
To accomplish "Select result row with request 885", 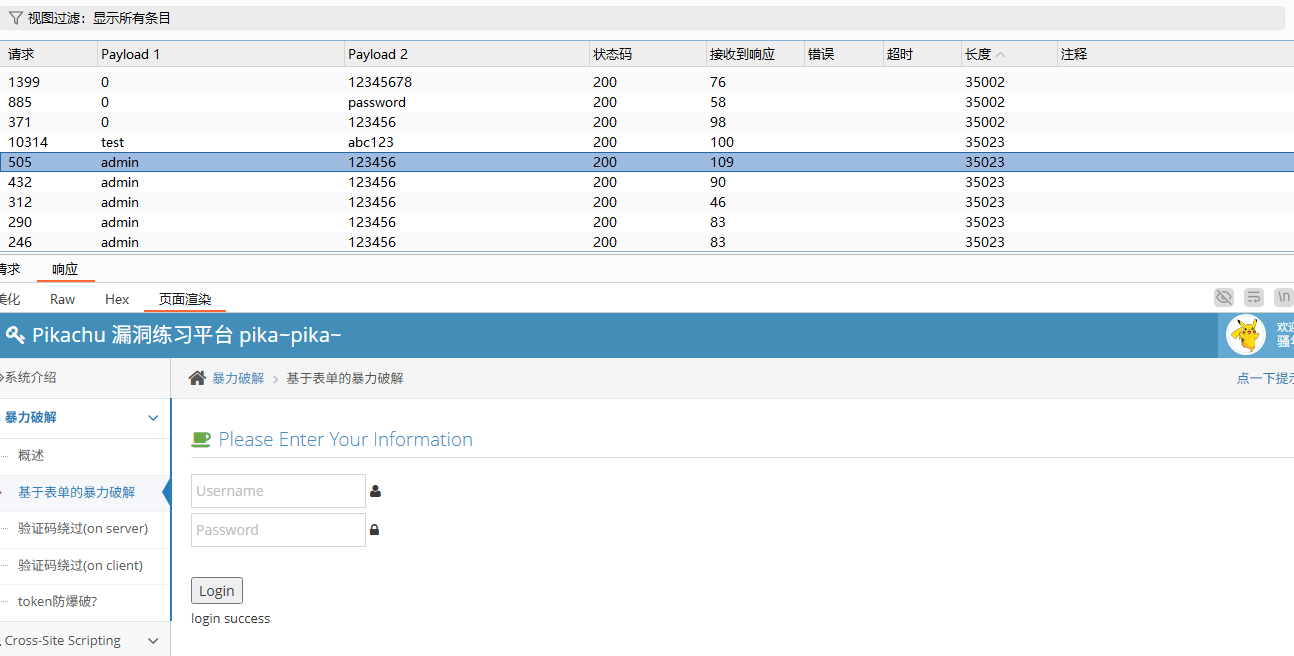I will tap(647, 102).
